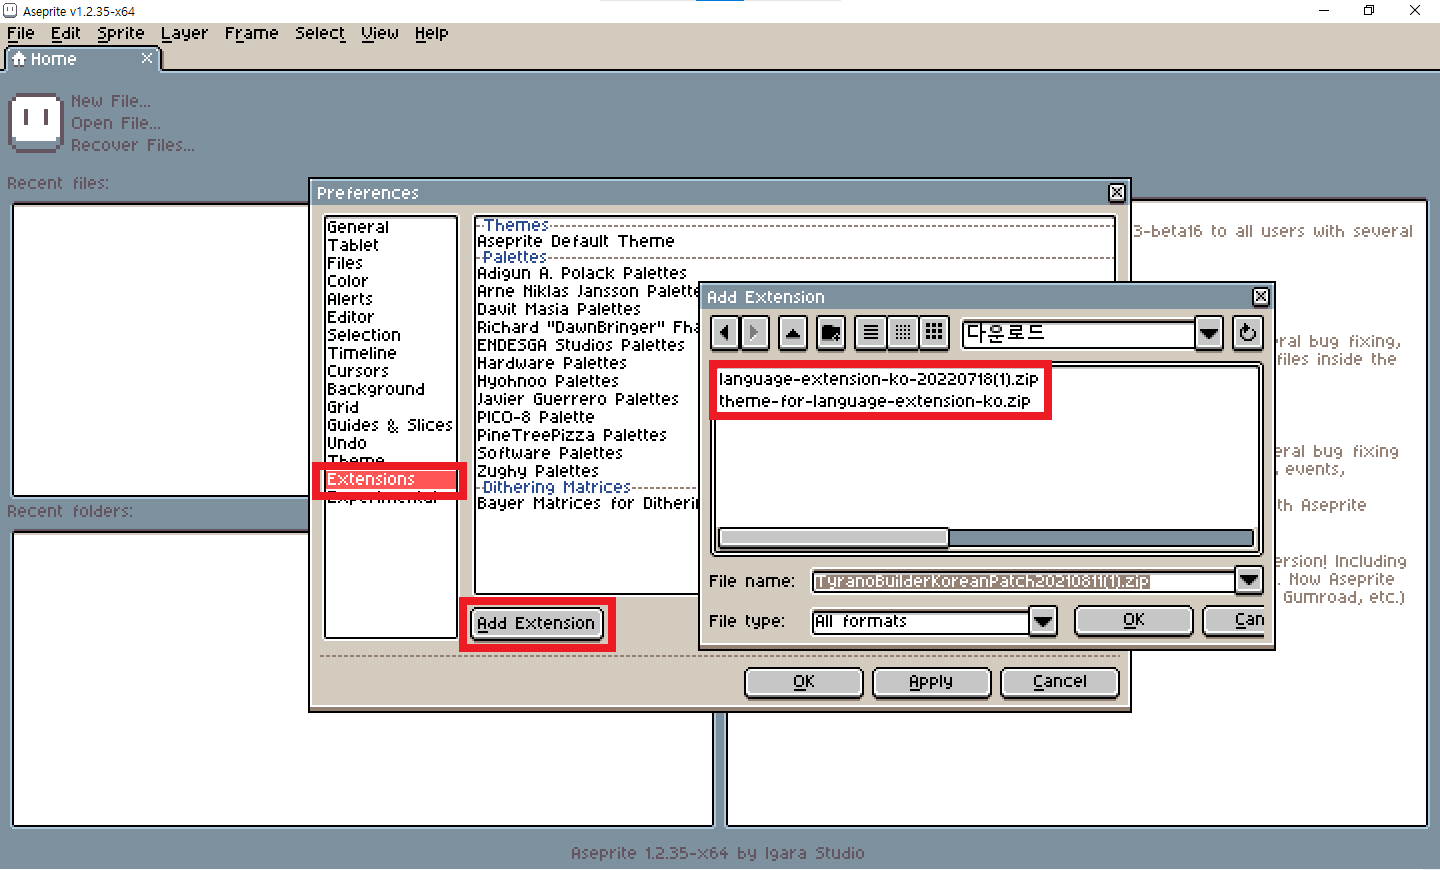Image resolution: width=1440 pixels, height=870 pixels.
Task: Open the Layer menu
Action: click(x=184, y=33)
